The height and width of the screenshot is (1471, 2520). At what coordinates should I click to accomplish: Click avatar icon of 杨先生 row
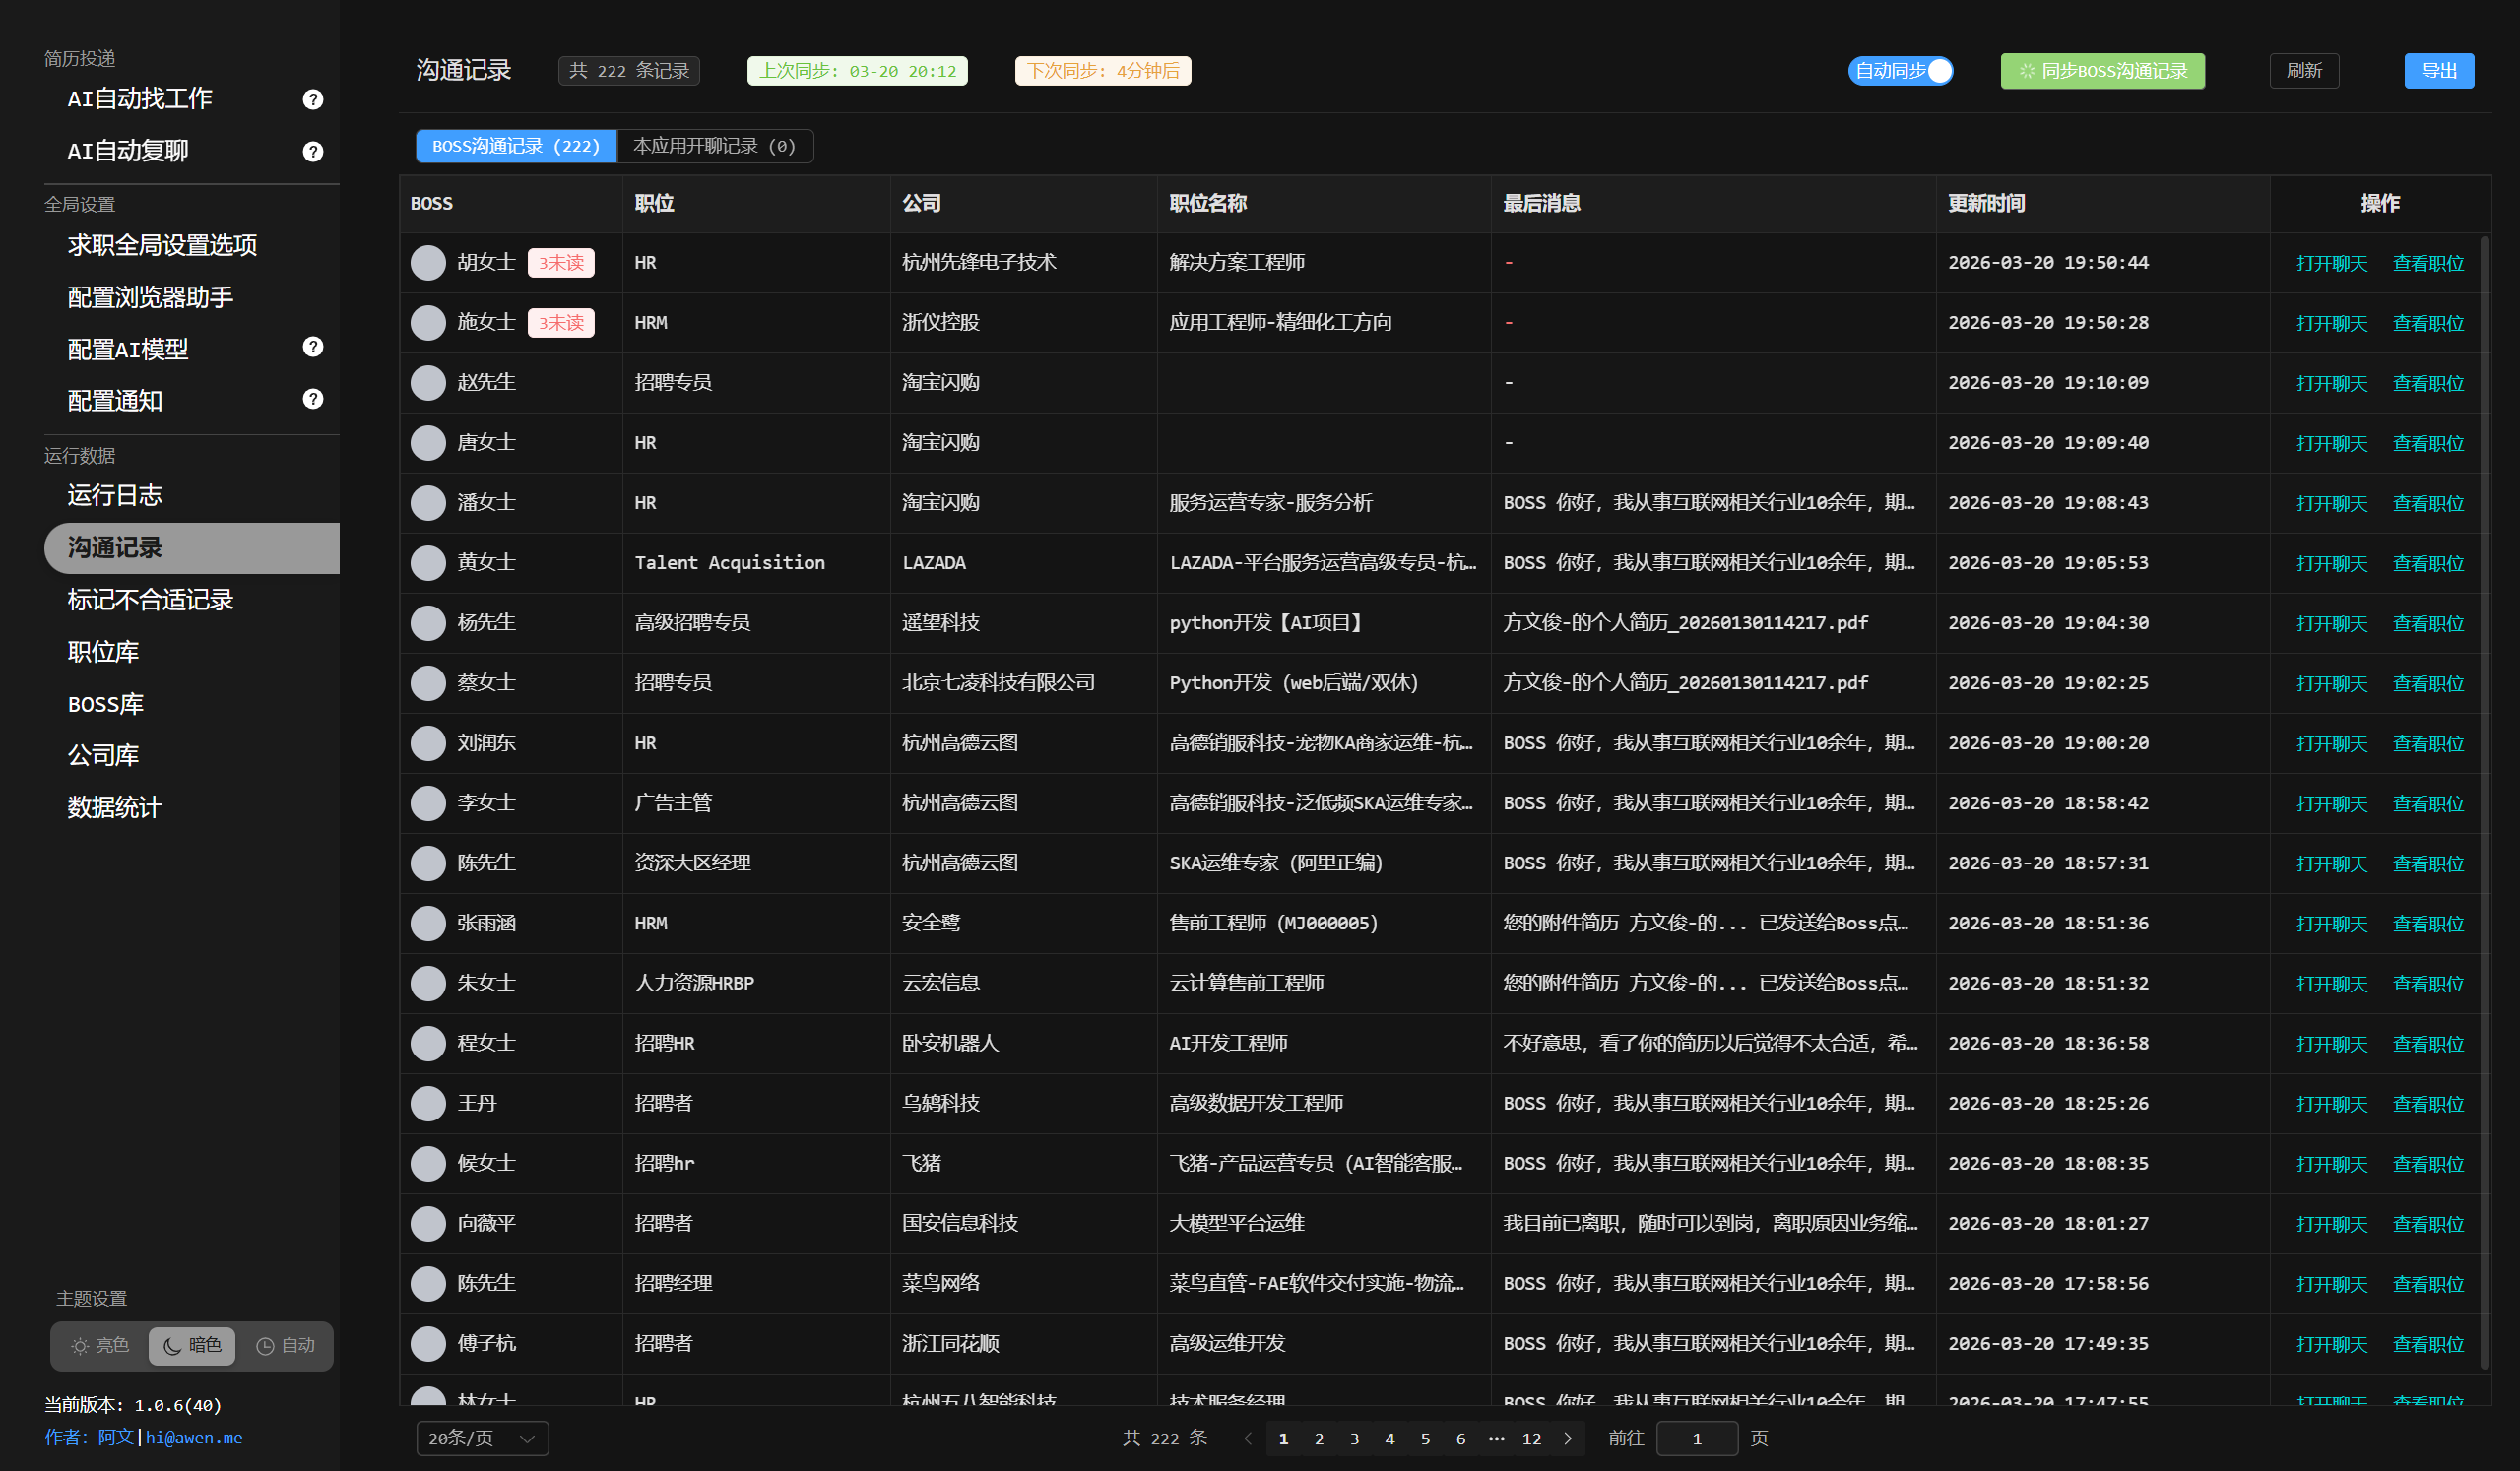(428, 623)
